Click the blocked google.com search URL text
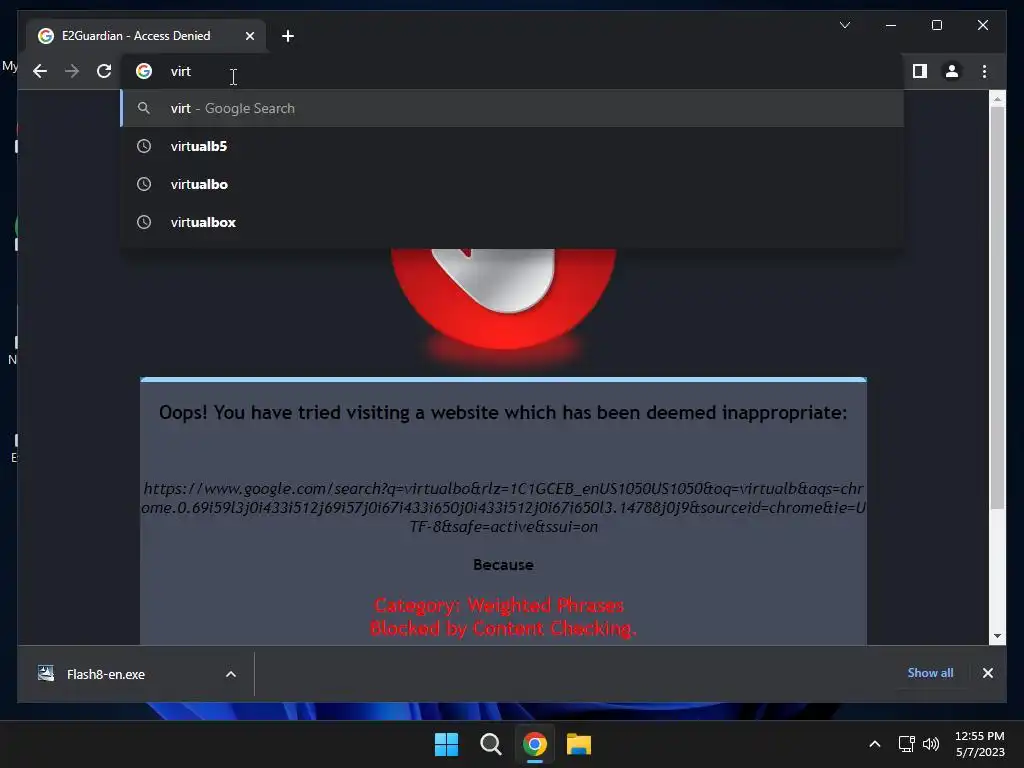Image resolution: width=1024 pixels, height=768 pixels. click(504, 507)
